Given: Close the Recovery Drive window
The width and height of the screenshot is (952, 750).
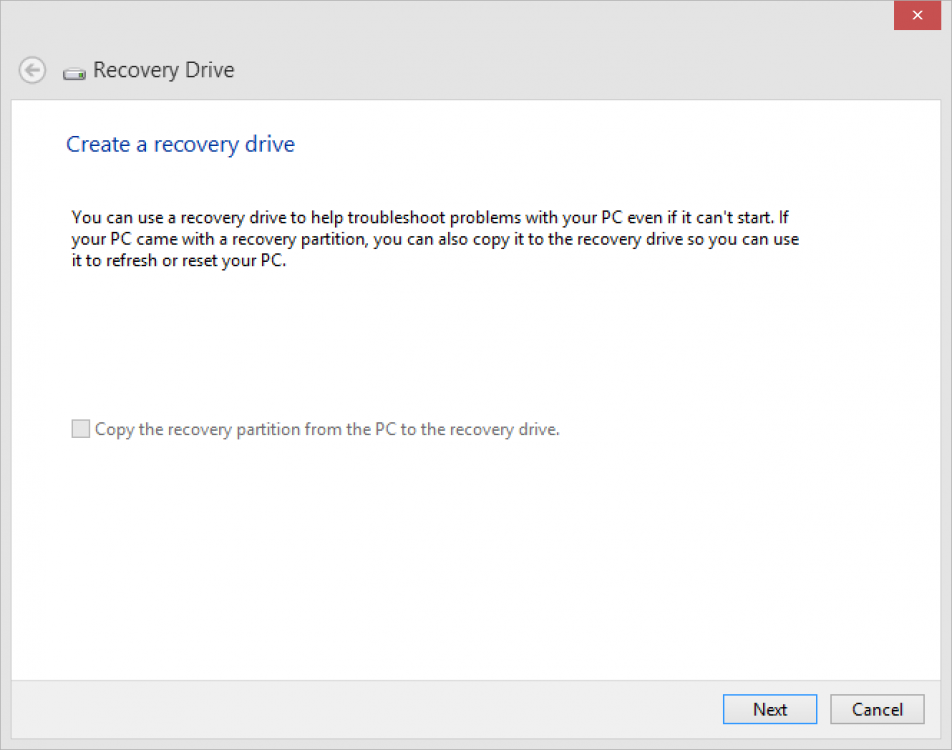Looking at the screenshot, I should [x=922, y=15].
